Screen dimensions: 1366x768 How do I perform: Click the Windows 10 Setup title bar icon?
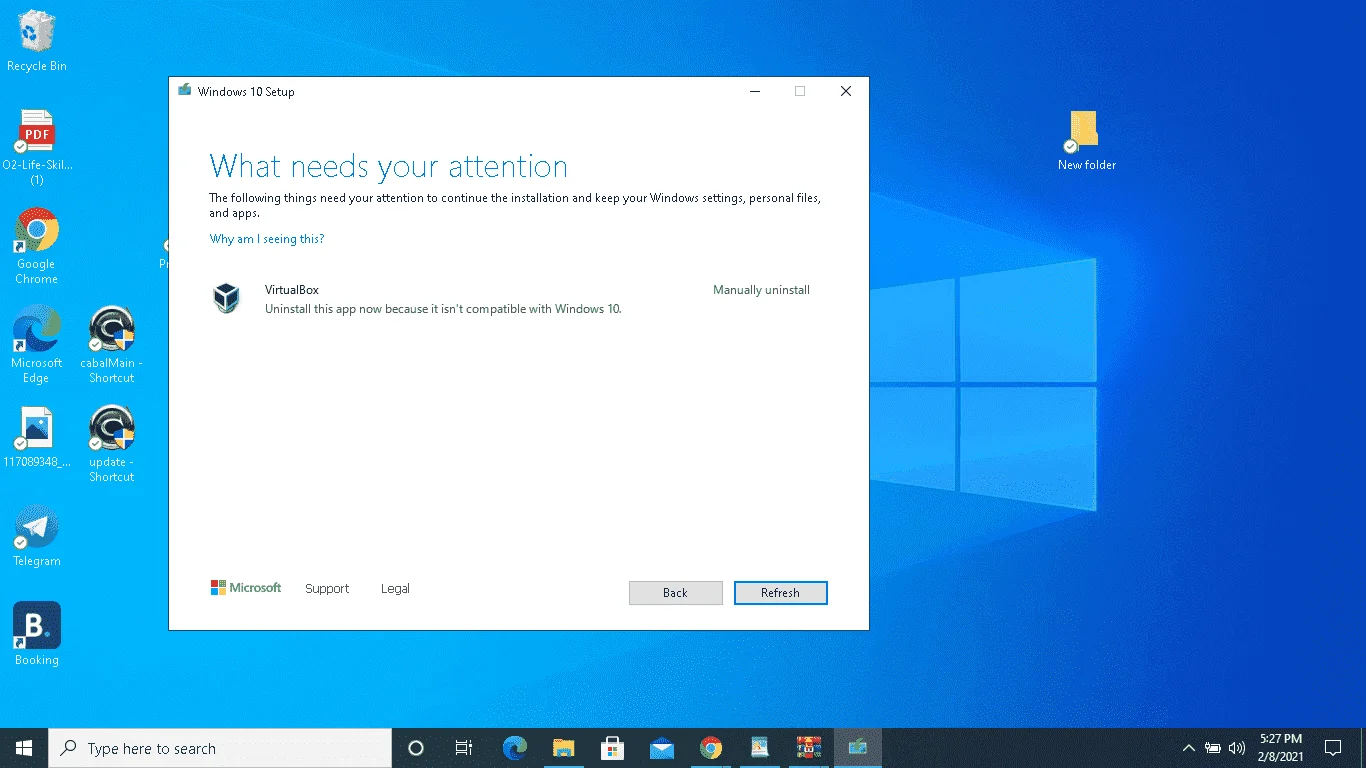[x=185, y=91]
